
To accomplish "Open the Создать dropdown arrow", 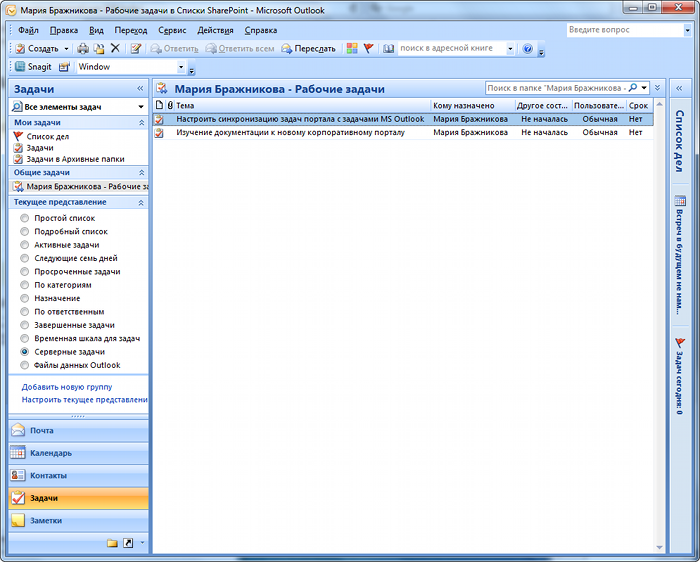I will point(67,48).
